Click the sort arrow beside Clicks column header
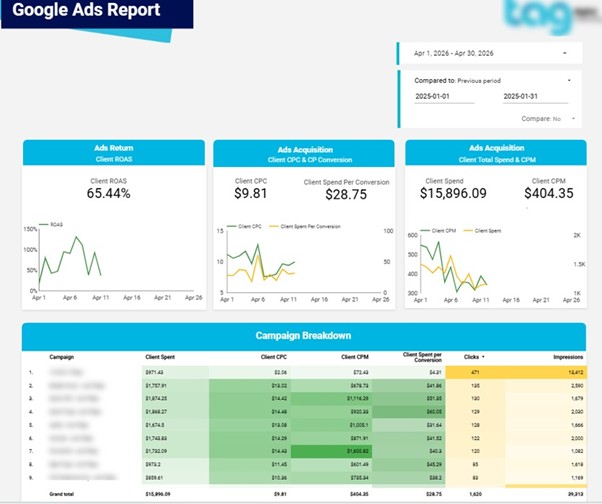 click(x=483, y=357)
